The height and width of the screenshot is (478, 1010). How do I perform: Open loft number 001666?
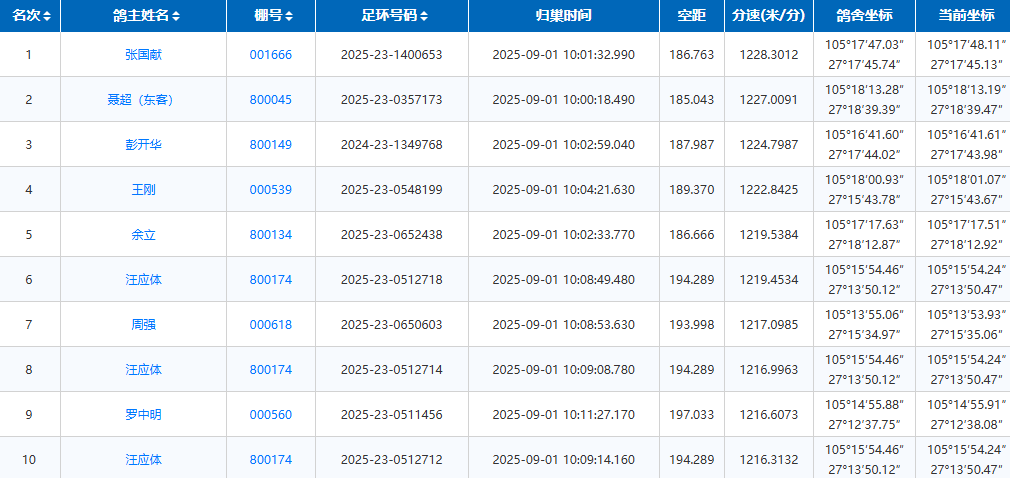click(x=270, y=55)
